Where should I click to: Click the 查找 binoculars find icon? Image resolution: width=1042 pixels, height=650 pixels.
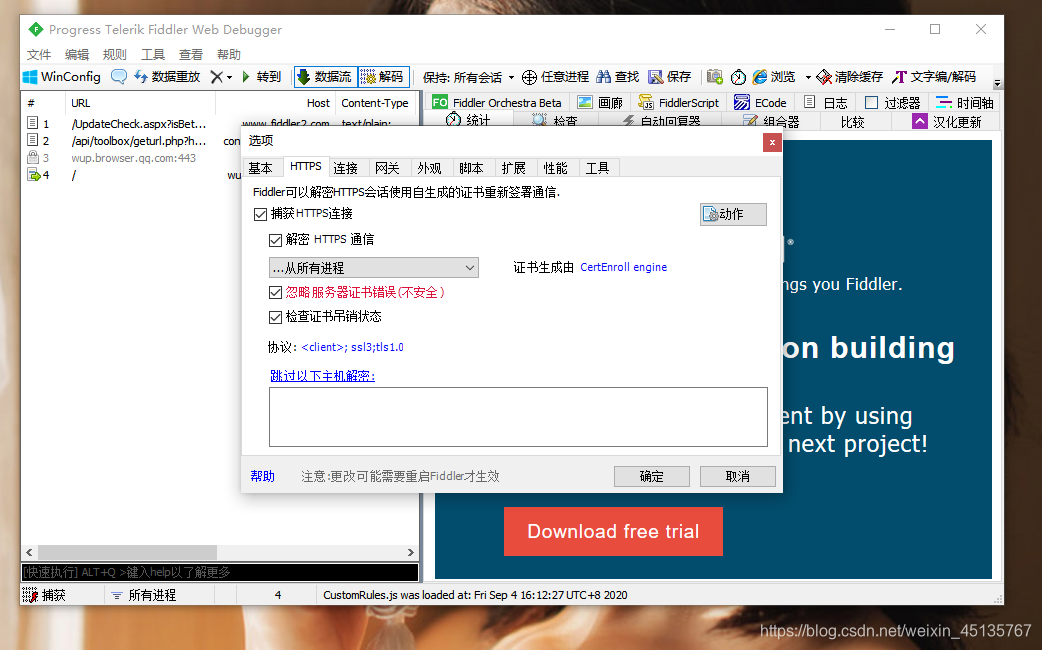click(603, 77)
